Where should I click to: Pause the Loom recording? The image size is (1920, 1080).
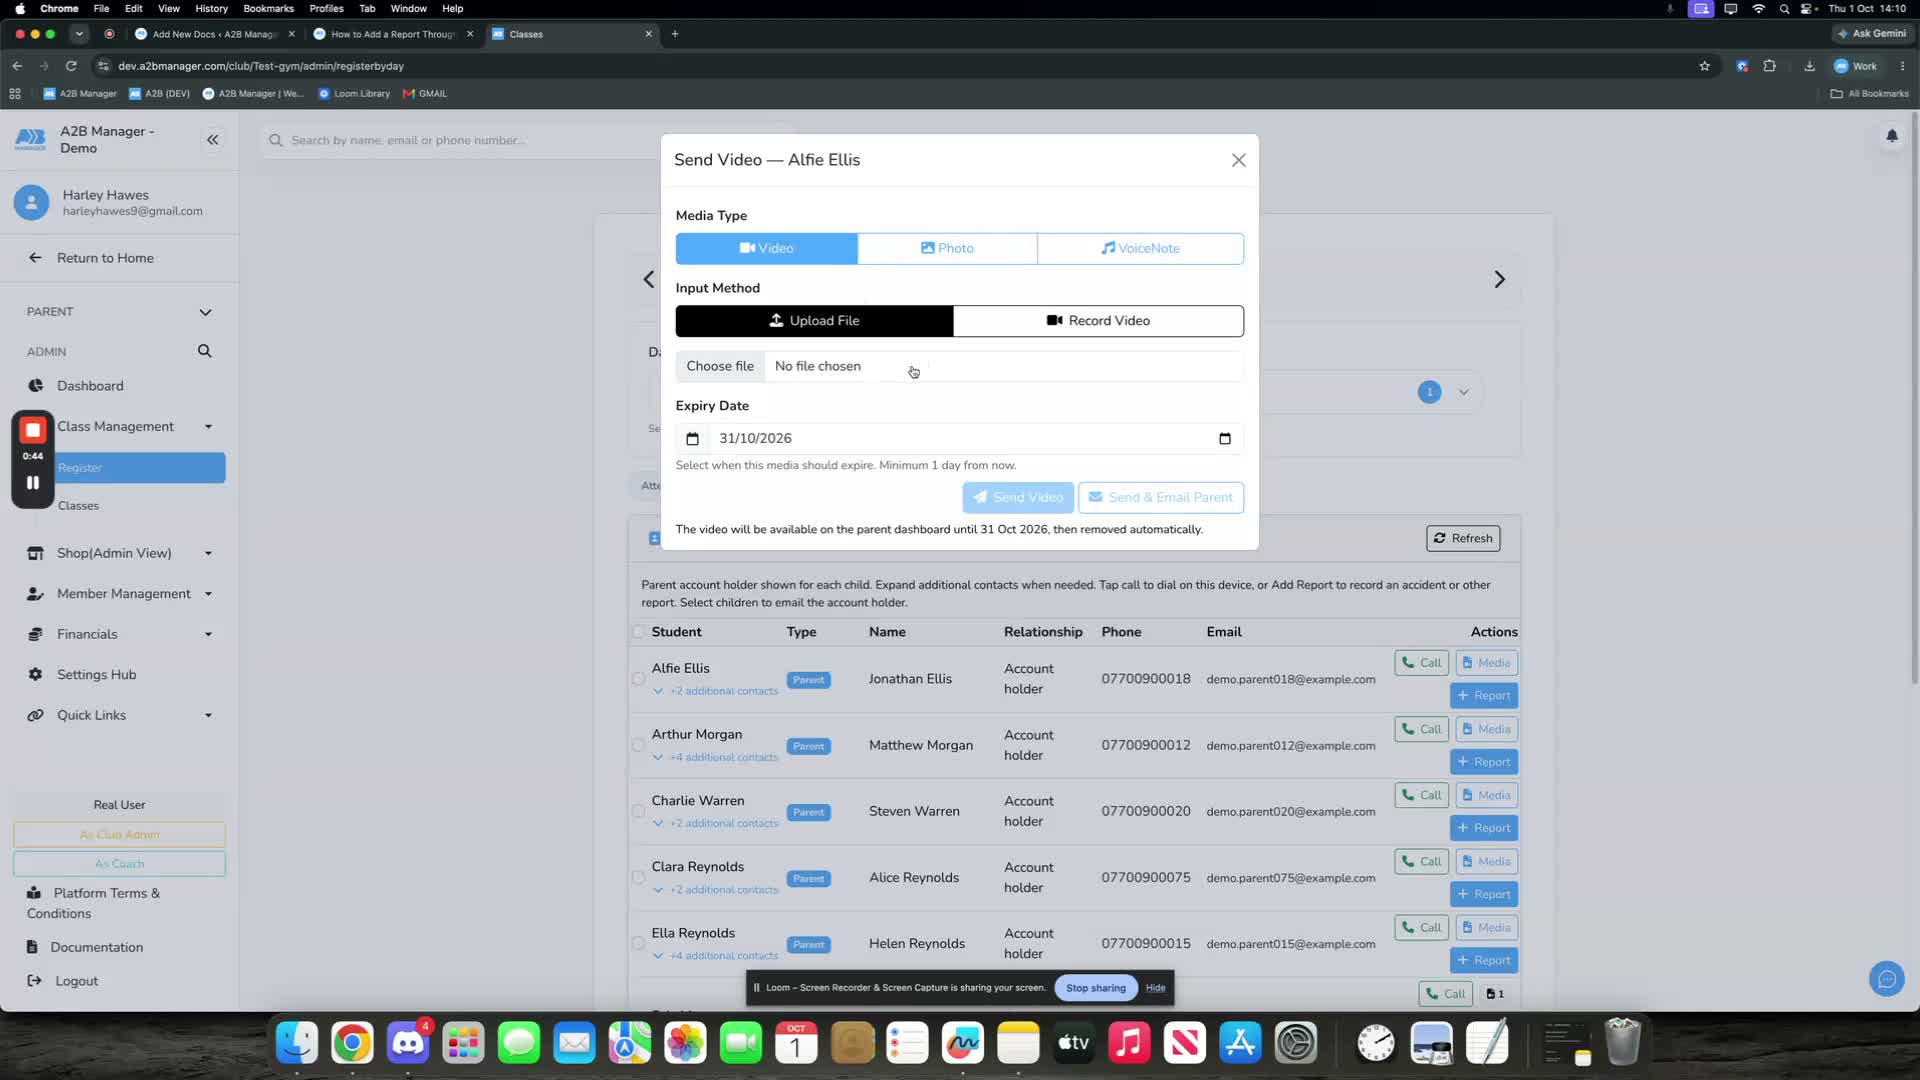click(33, 483)
